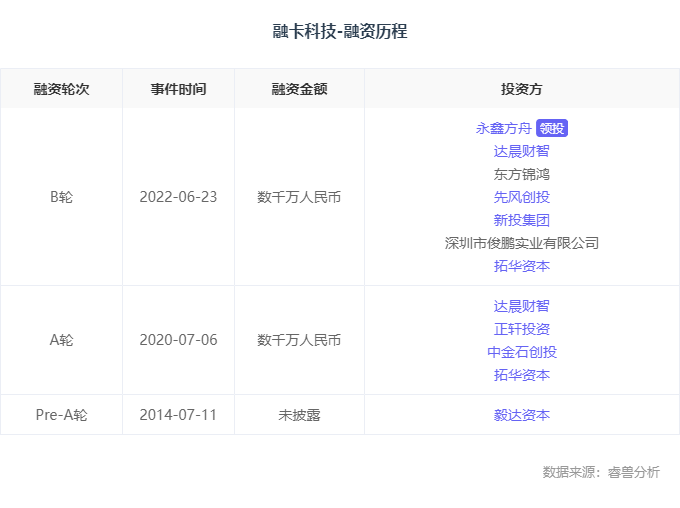This screenshot has width=680, height=508.
Task: Select 东方锦鸿 investor text
Action: pyautogui.click(x=522, y=174)
